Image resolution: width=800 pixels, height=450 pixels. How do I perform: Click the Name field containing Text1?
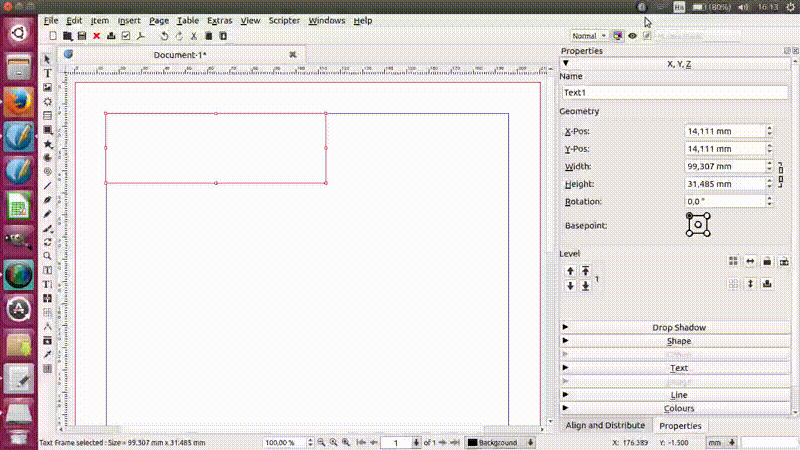[676, 92]
